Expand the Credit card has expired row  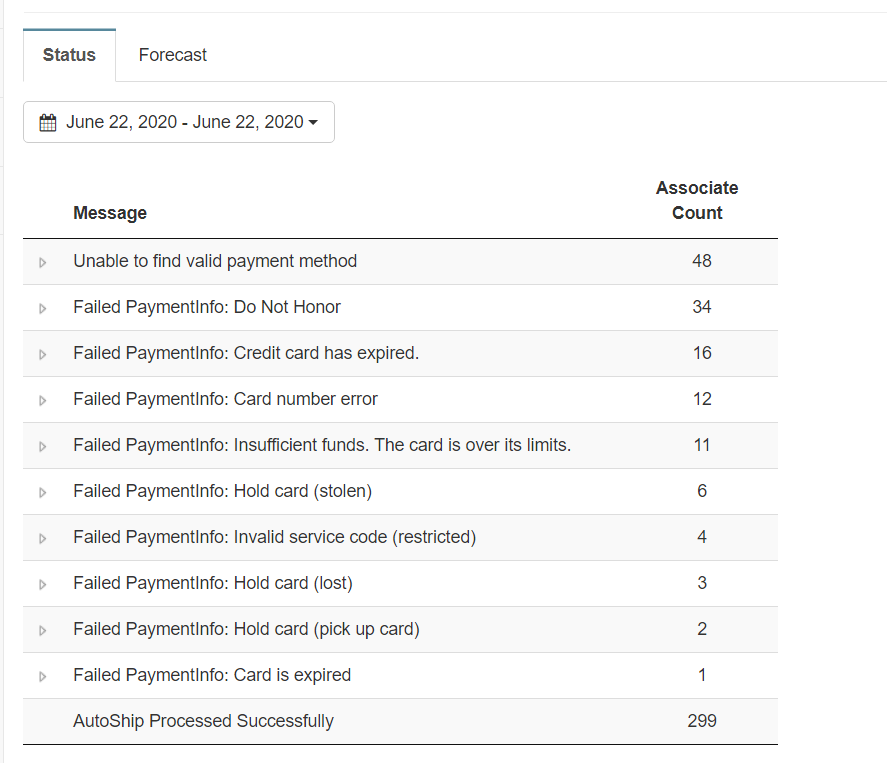42,354
